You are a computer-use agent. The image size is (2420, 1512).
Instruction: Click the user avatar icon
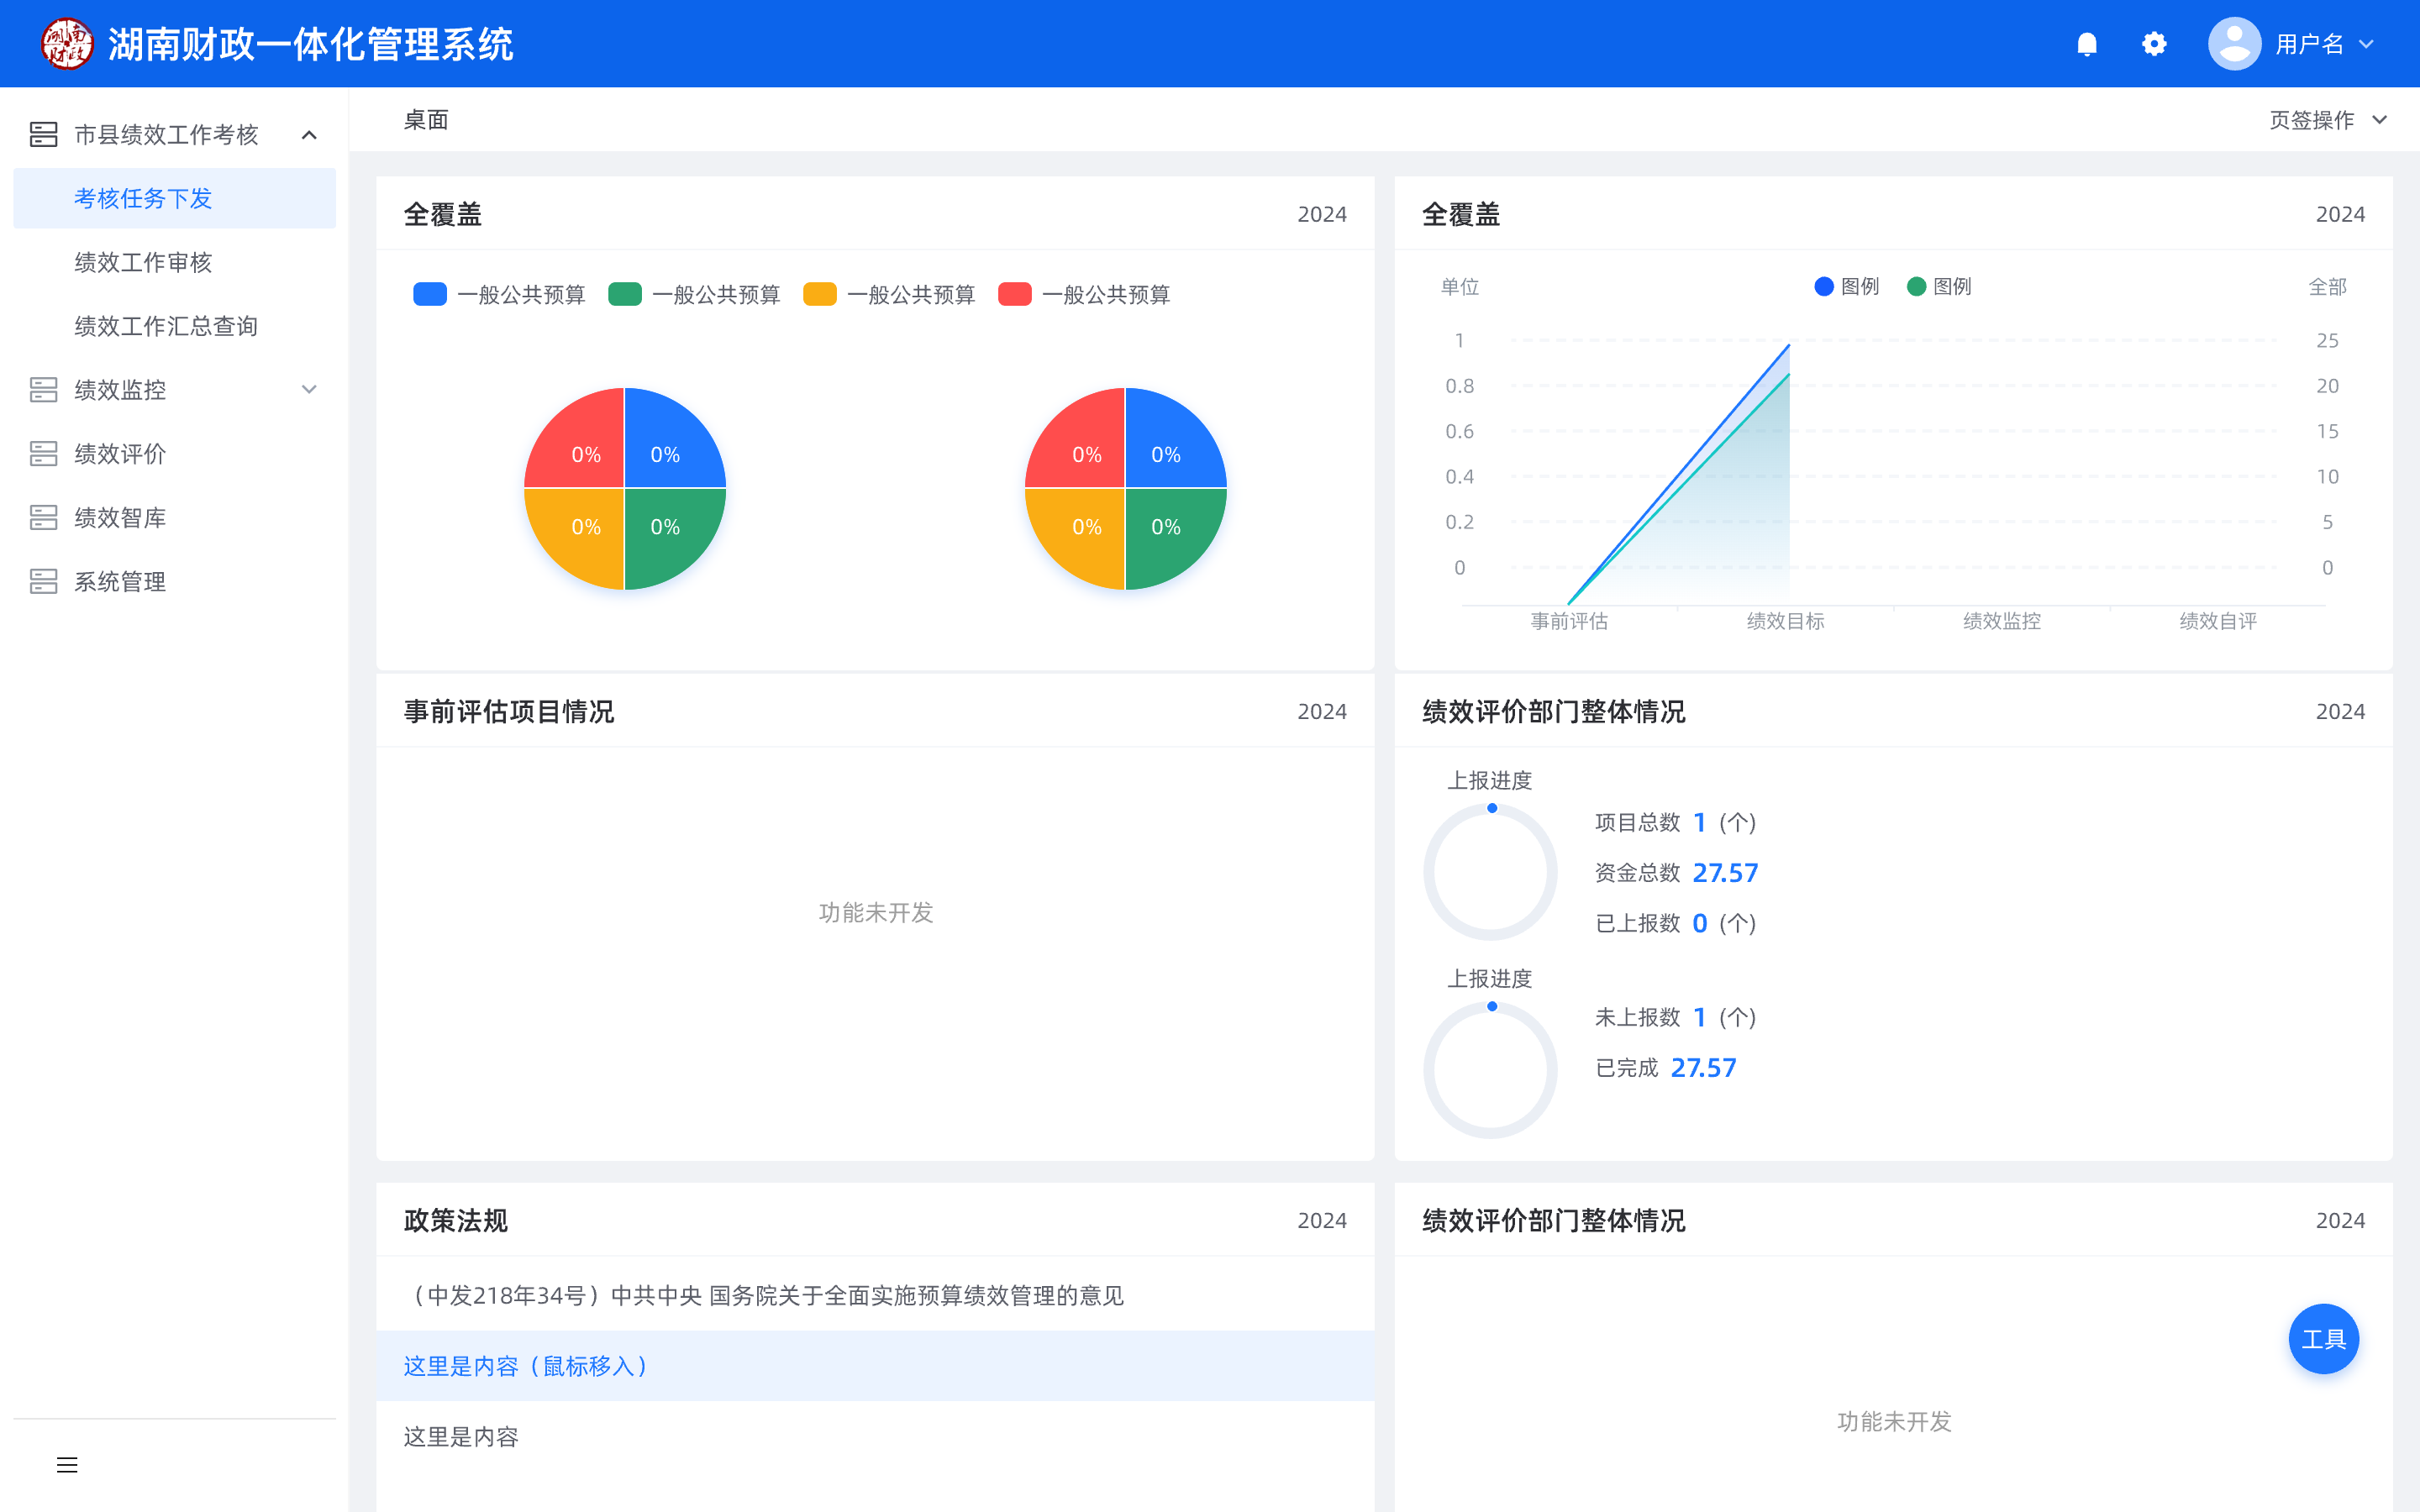click(2234, 44)
